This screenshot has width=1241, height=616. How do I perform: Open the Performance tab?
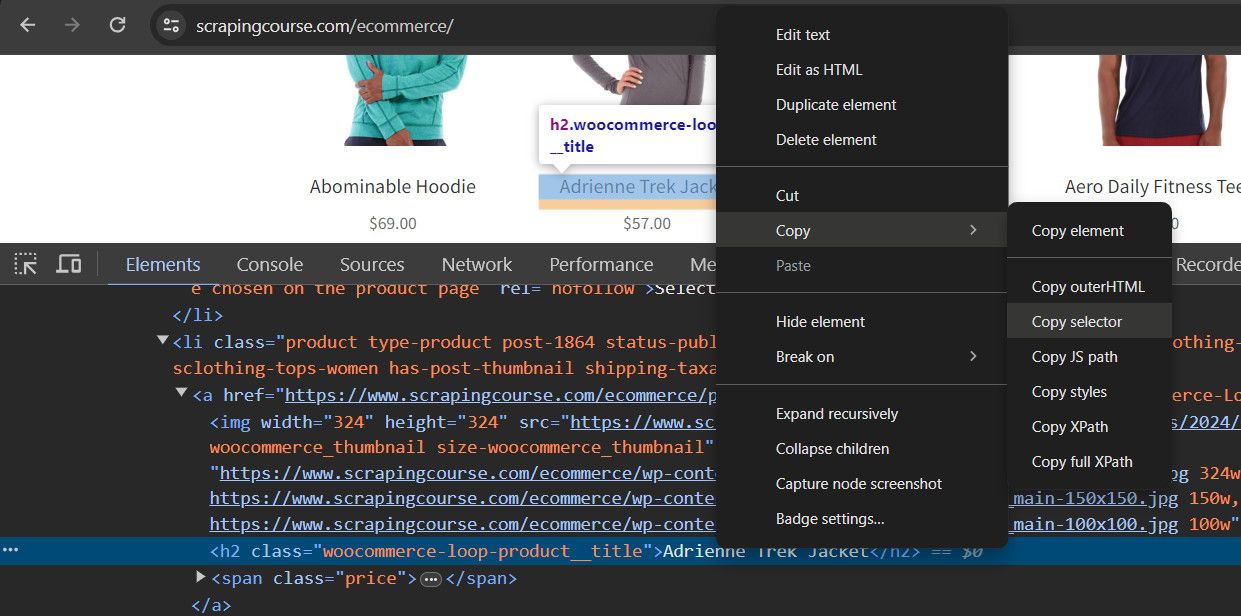coord(601,264)
